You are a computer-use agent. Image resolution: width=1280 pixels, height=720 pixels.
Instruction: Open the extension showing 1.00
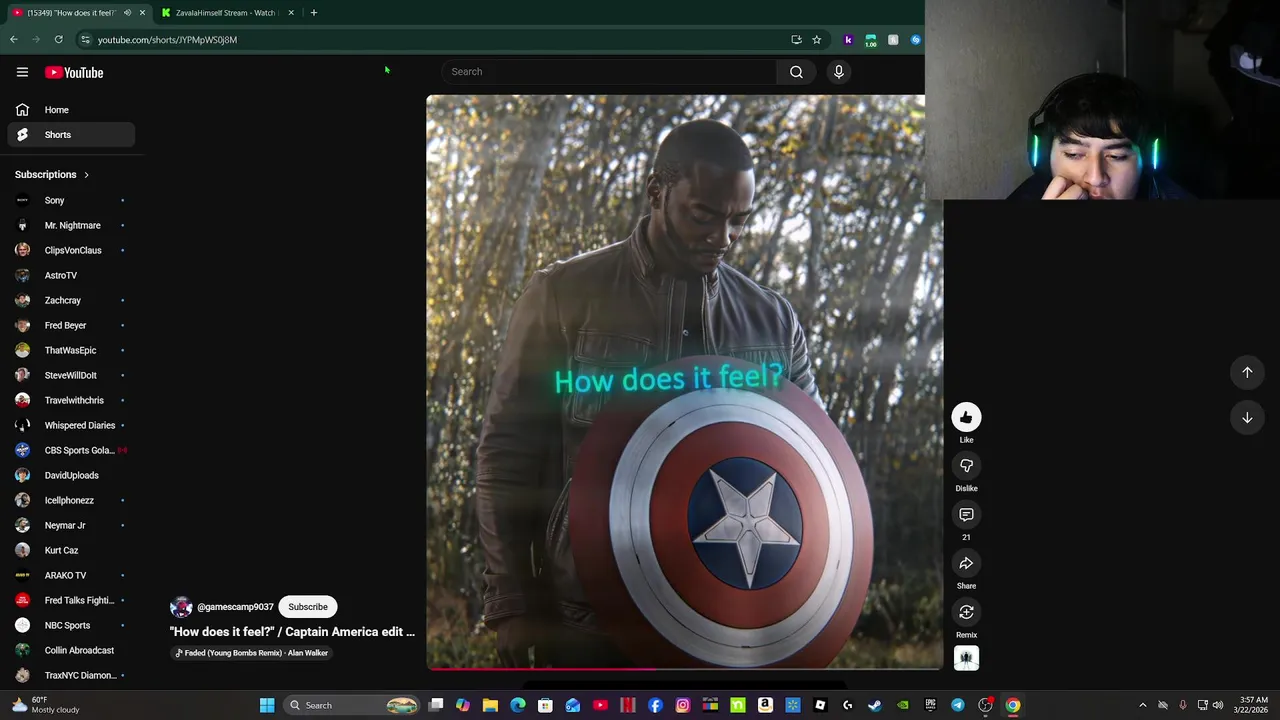[x=870, y=40]
